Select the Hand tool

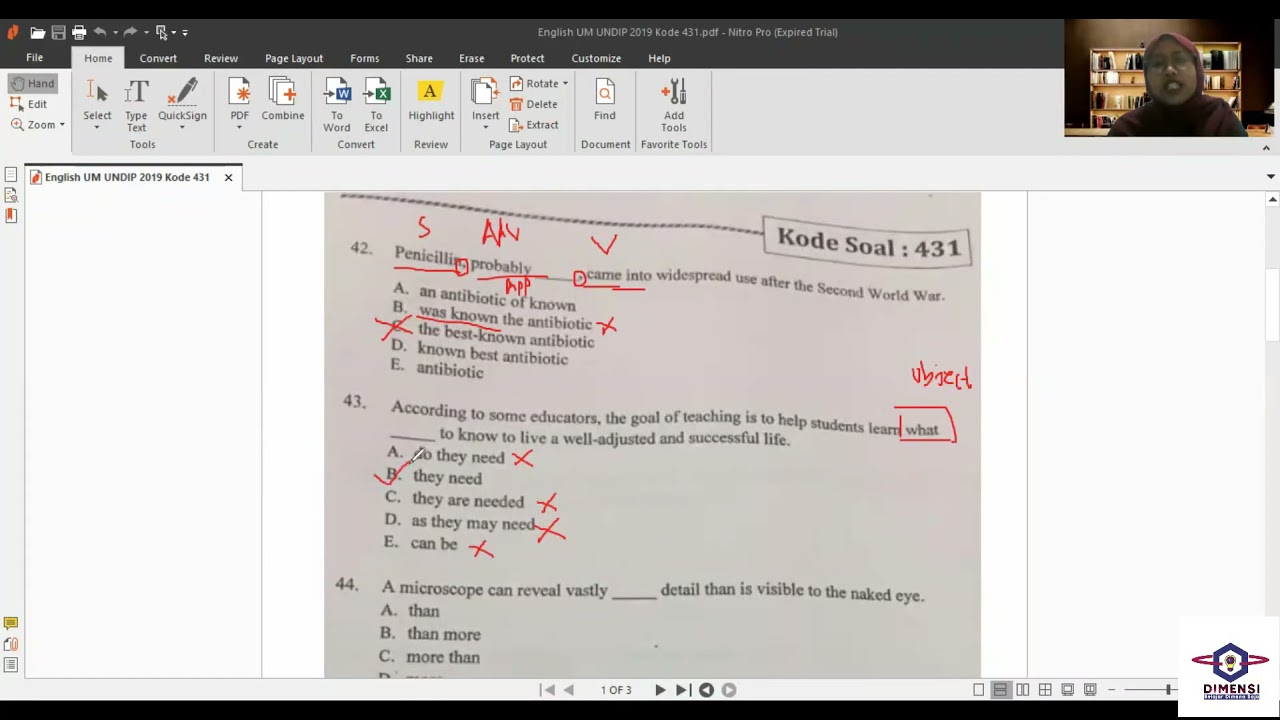point(32,83)
